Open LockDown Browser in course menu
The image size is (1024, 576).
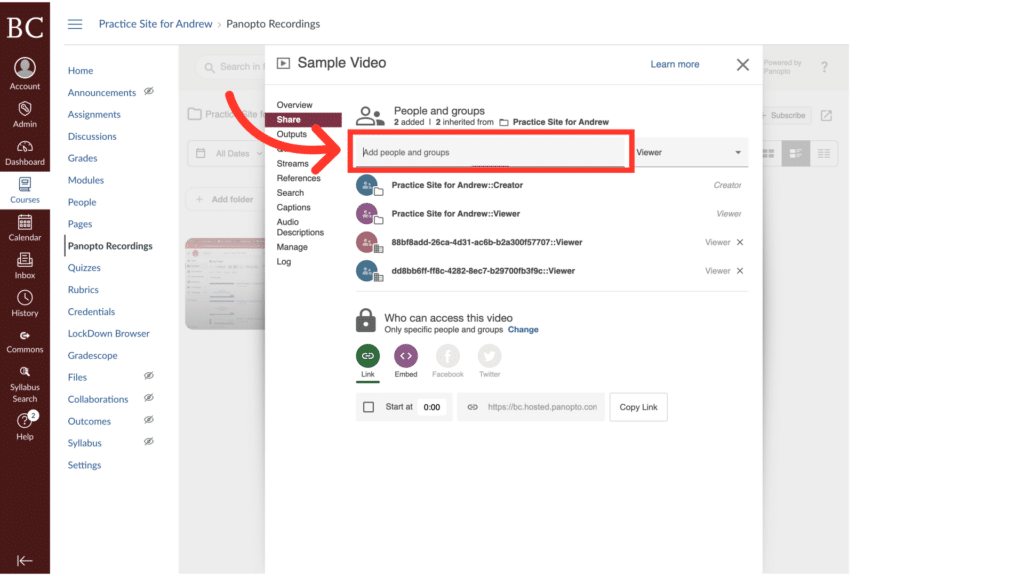pos(108,334)
